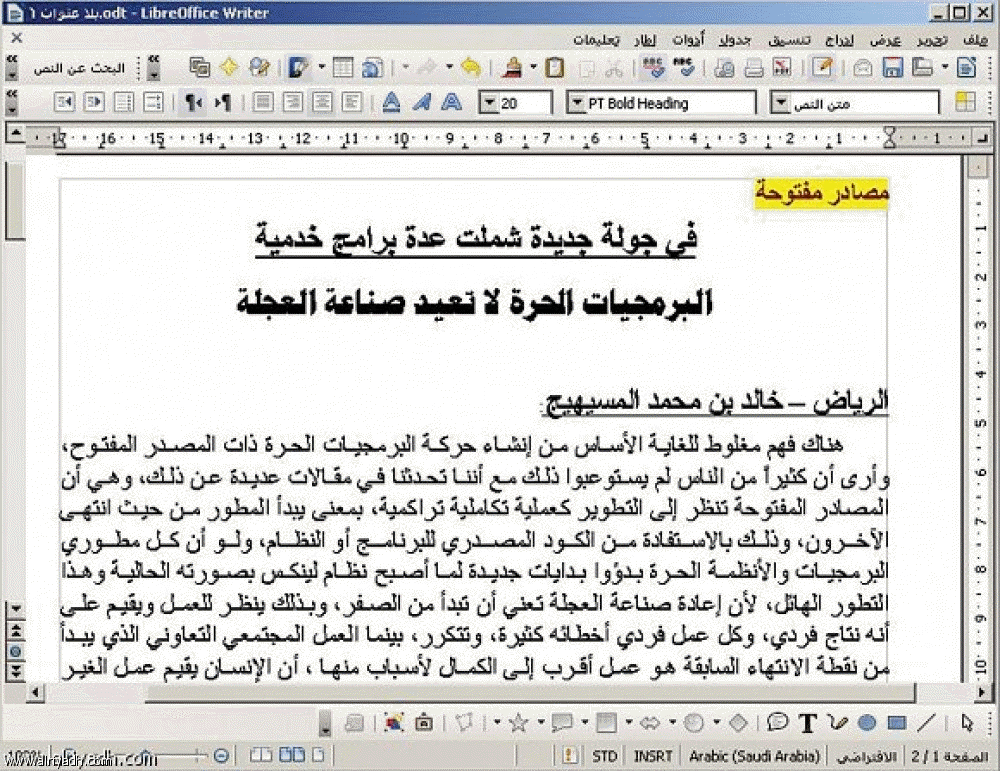Toggle Italic formatting icon
Viewport: 1000px width, 771px height.
(x=421, y=103)
